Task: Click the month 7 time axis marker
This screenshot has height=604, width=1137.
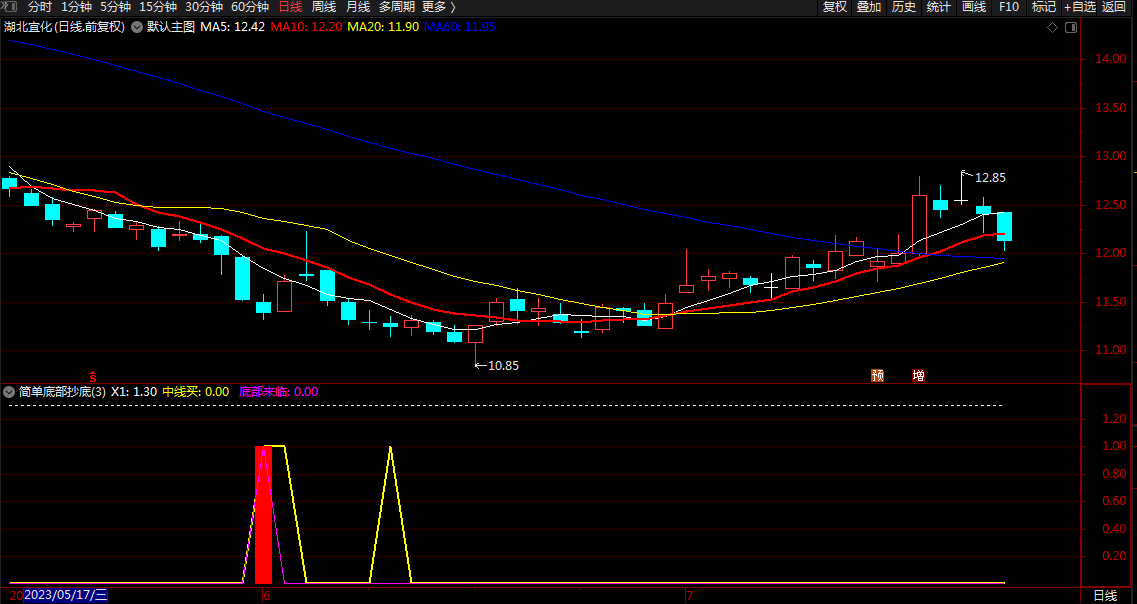Action: [x=690, y=597]
